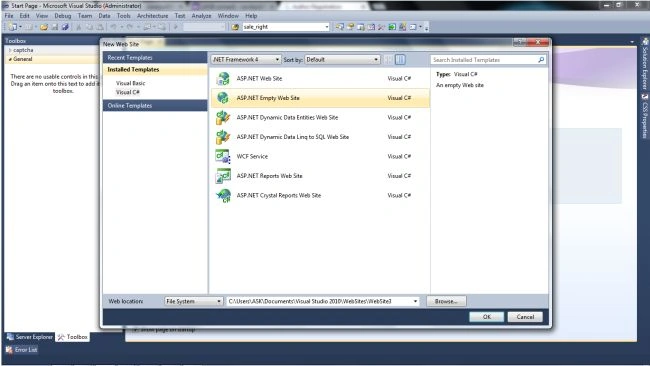Image resolution: width=650 pixels, height=366 pixels.
Task: Switch to the Toolbox bottom tab
Action: pos(73,337)
